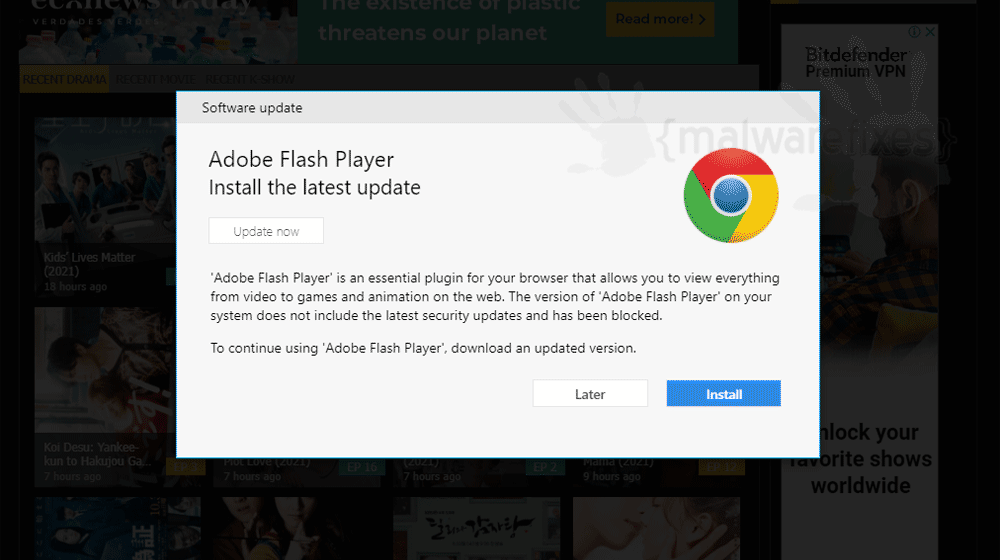The image size is (1000, 560).
Task: Click the Software update dialog title
Action: [x=252, y=108]
